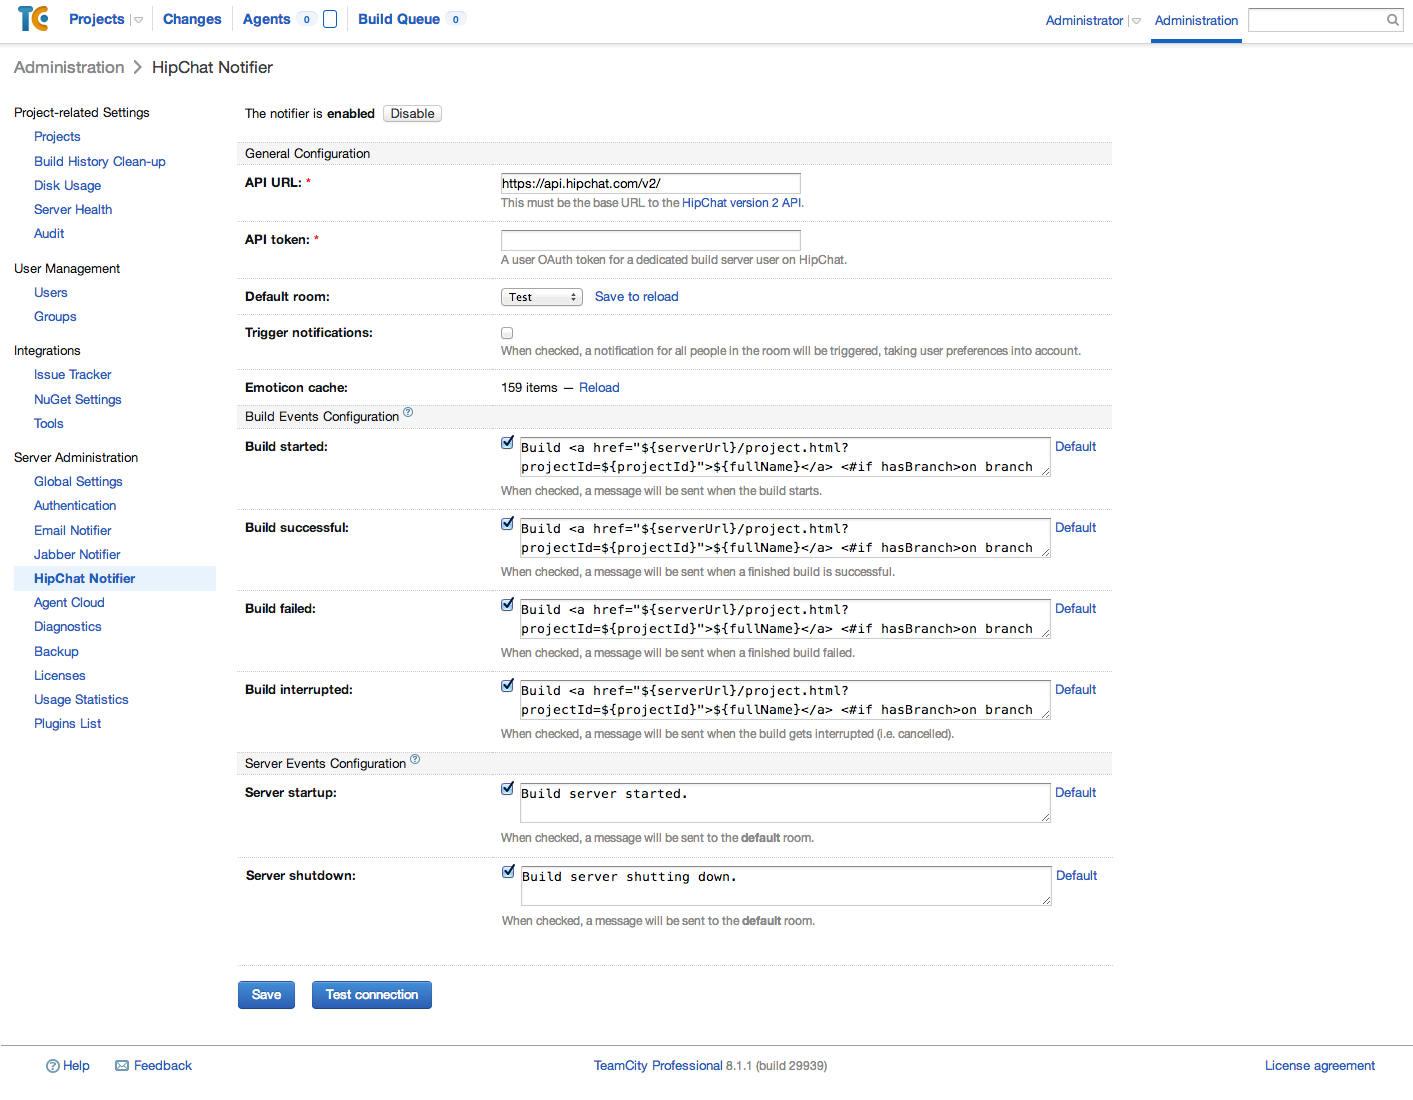Image resolution: width=1413 pixels, height=1100 pixels.
Task: Reset Build successful message to Default
Action: tap(1076, 528)
